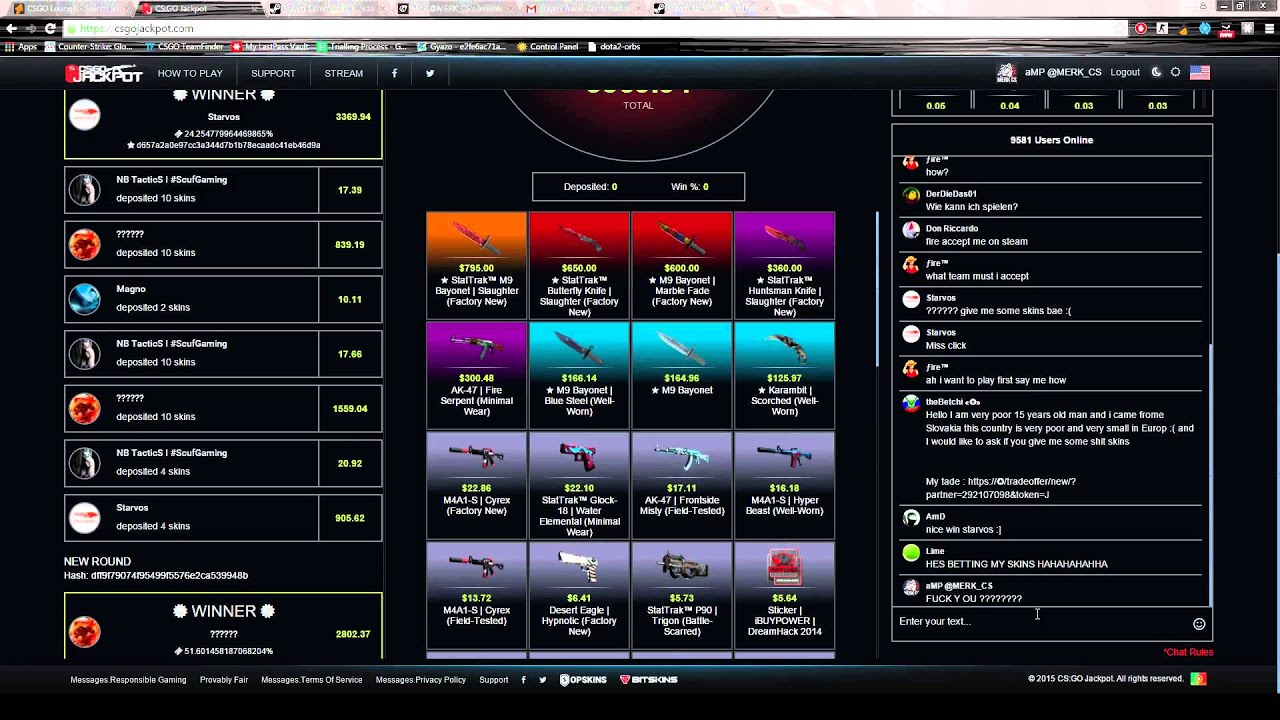
Task: Click browser back arrow
Action: (11, 28)
